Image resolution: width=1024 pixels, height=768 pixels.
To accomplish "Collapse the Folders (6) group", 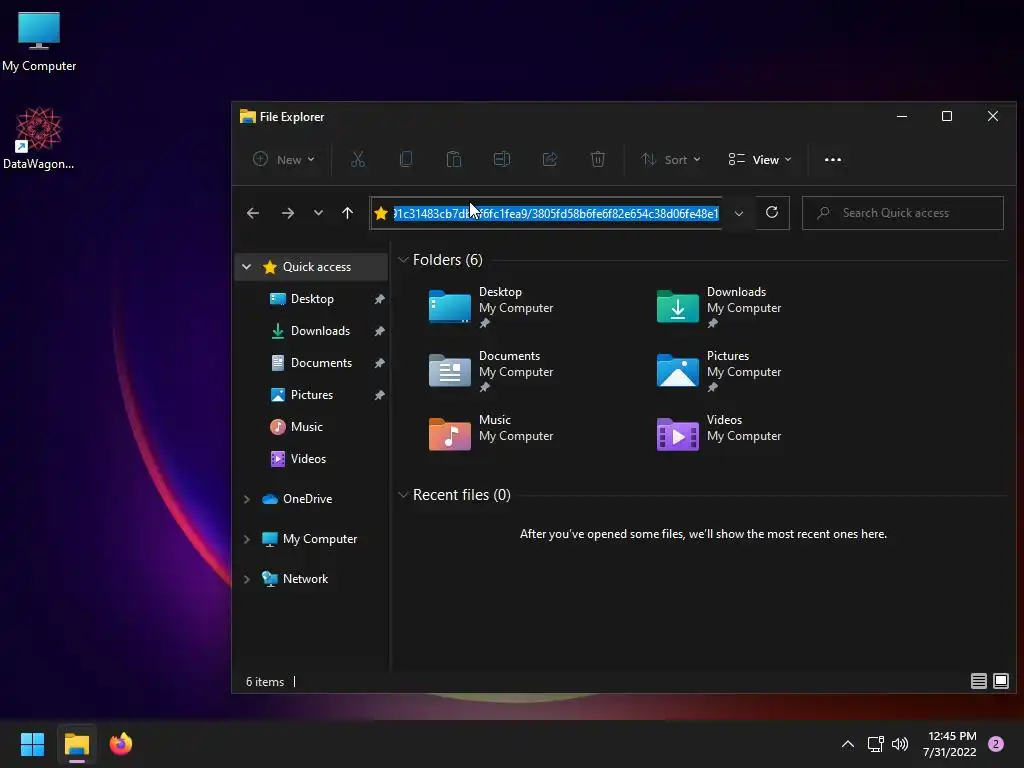I will pyautogui.click(x=403, y=260).
